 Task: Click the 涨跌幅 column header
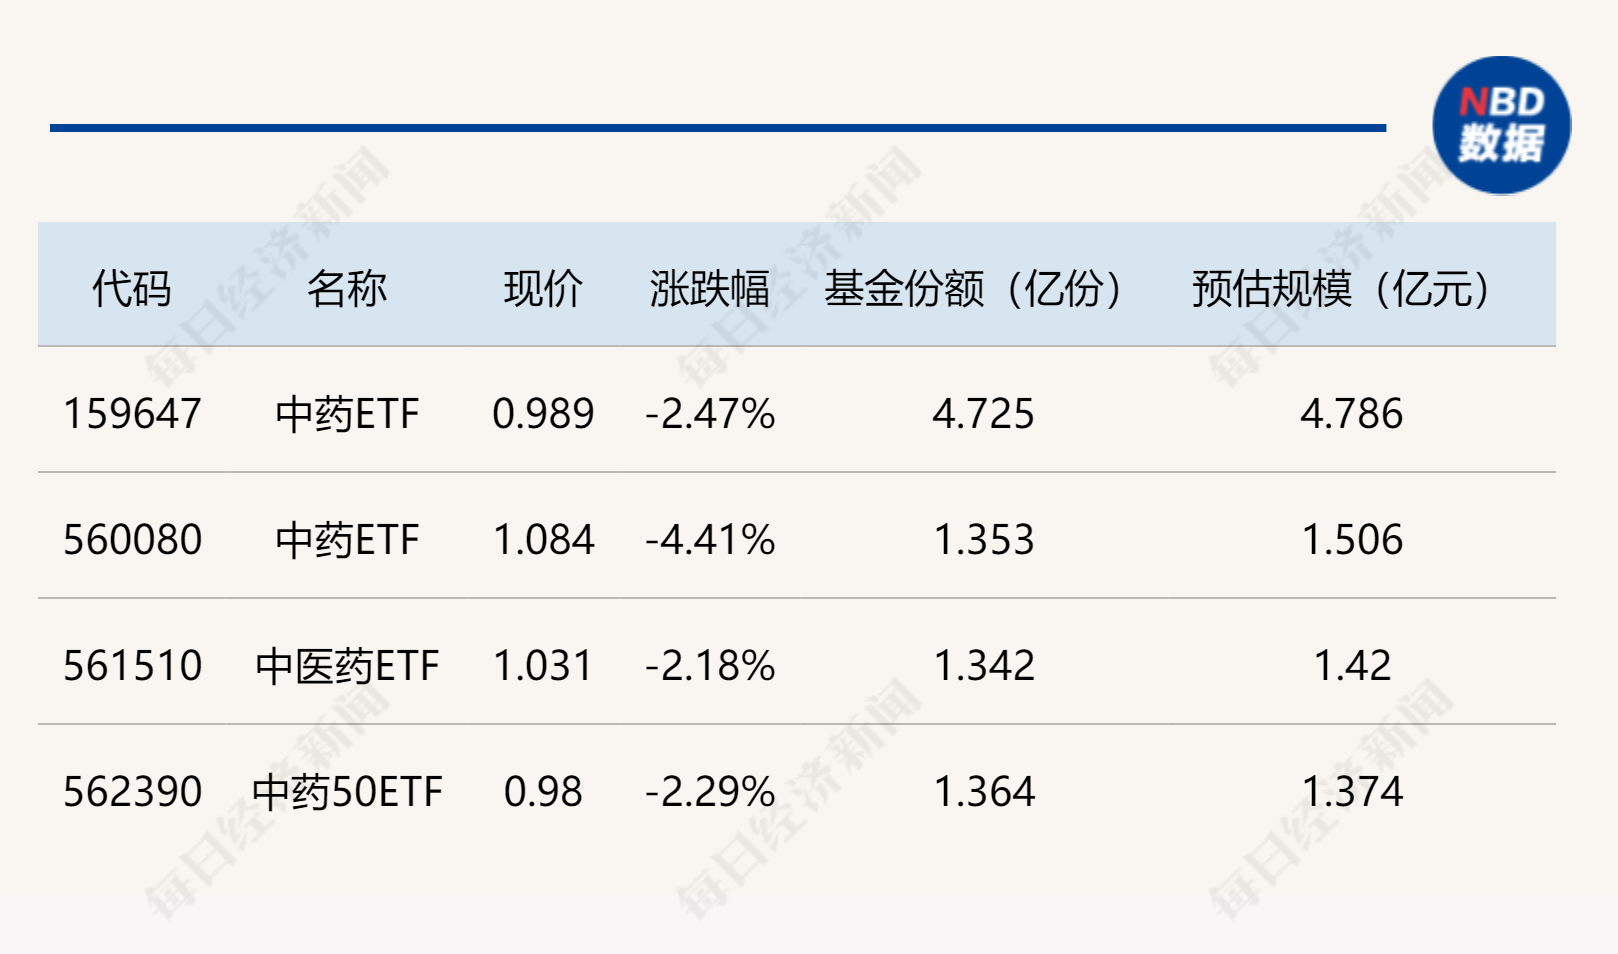710,289
